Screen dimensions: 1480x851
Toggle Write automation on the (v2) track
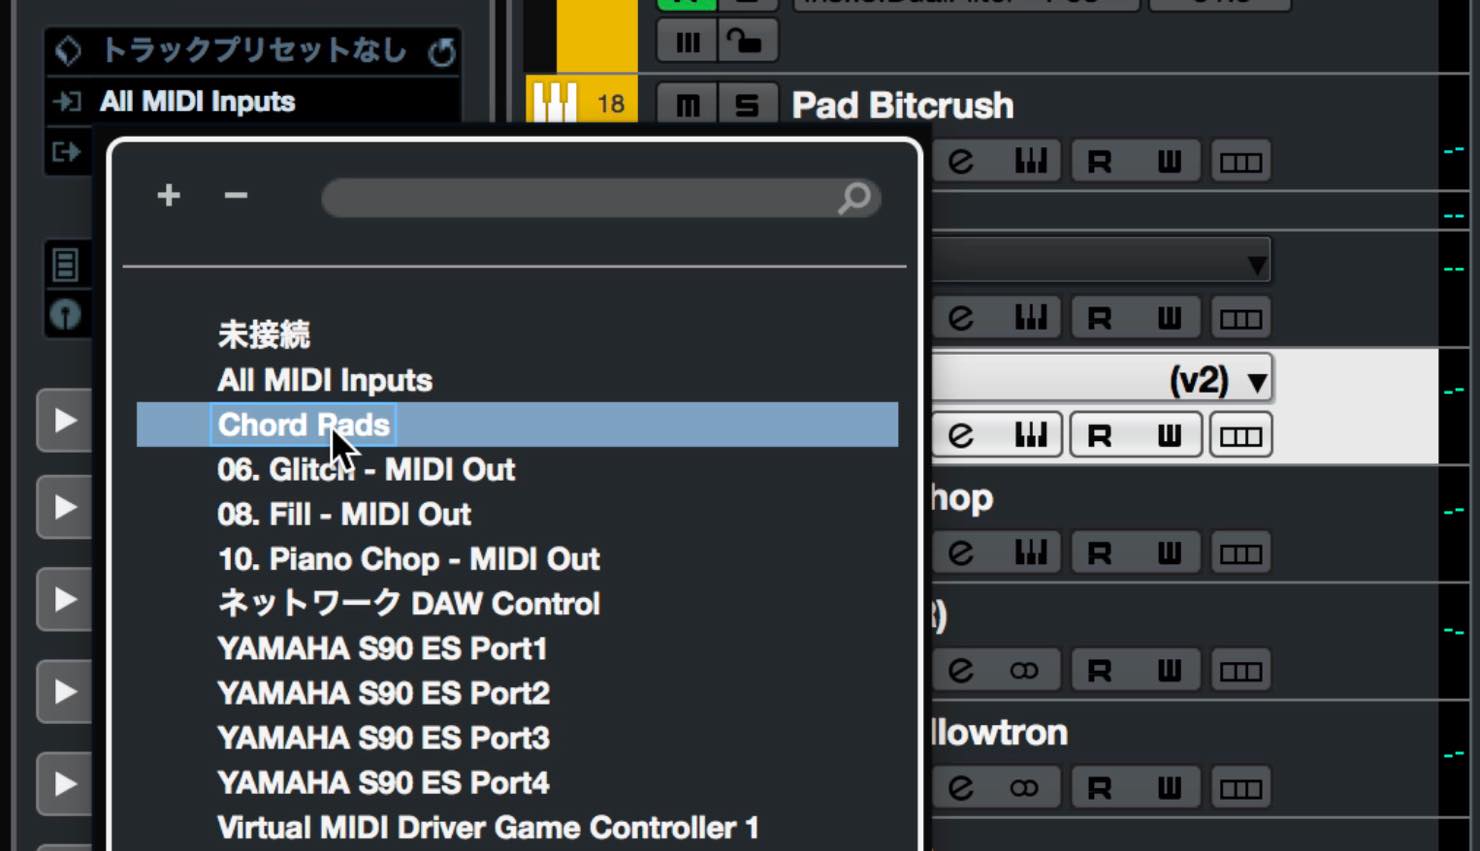click(1169, 436)
